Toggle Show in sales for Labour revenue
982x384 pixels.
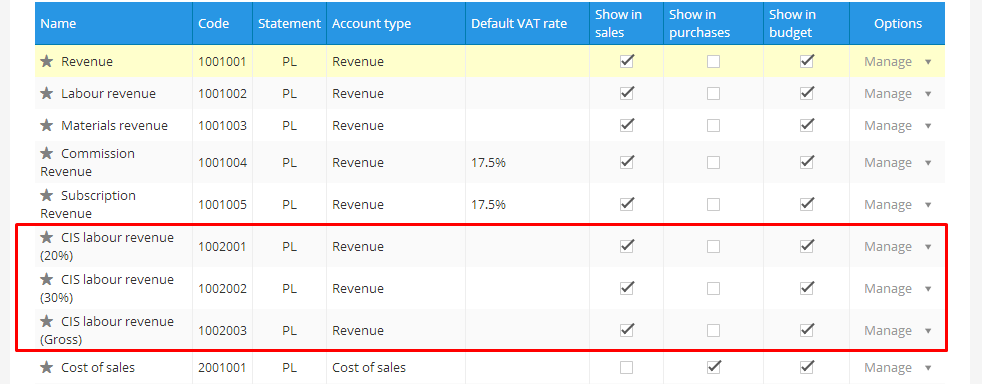click(x=626, y=93)
